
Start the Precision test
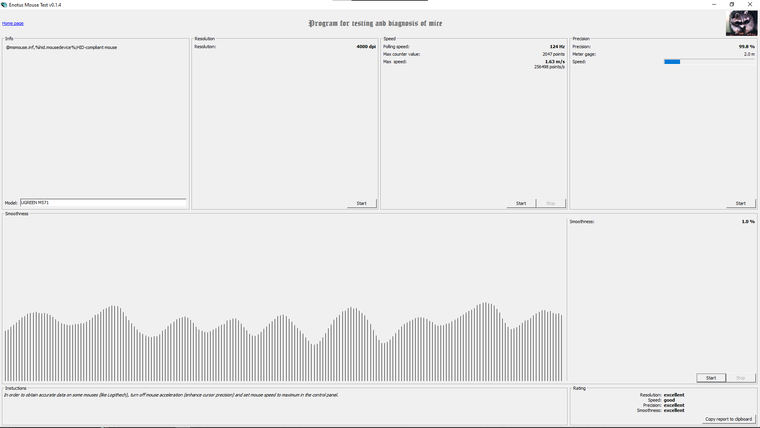point(741,203)
